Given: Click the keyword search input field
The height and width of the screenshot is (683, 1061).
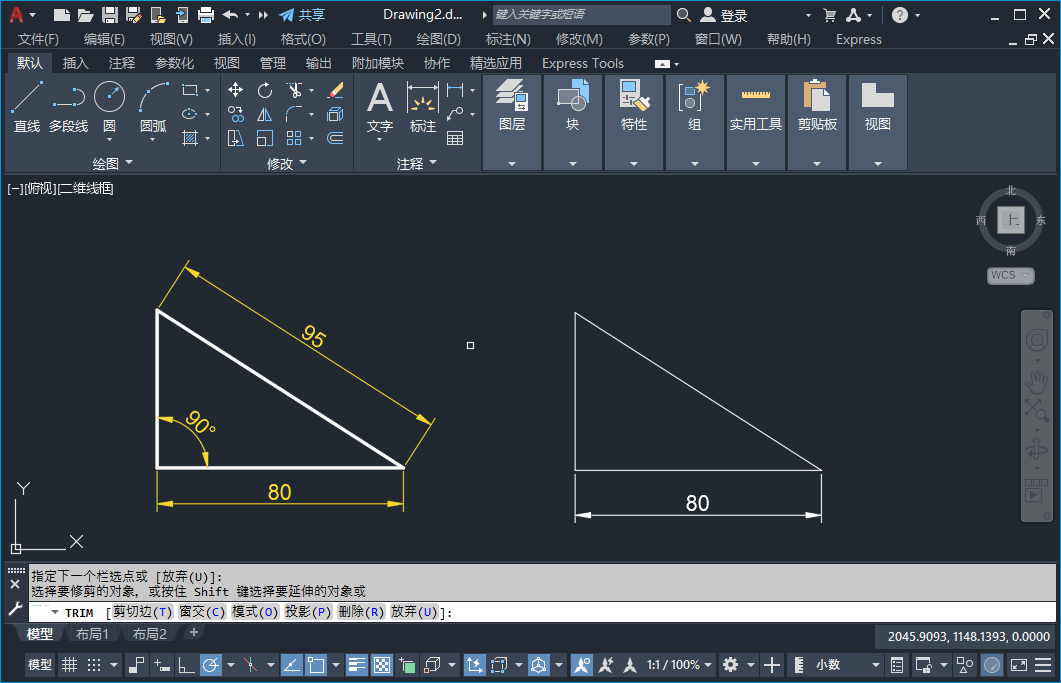Looking at the screenshot, I should point(582,14).
